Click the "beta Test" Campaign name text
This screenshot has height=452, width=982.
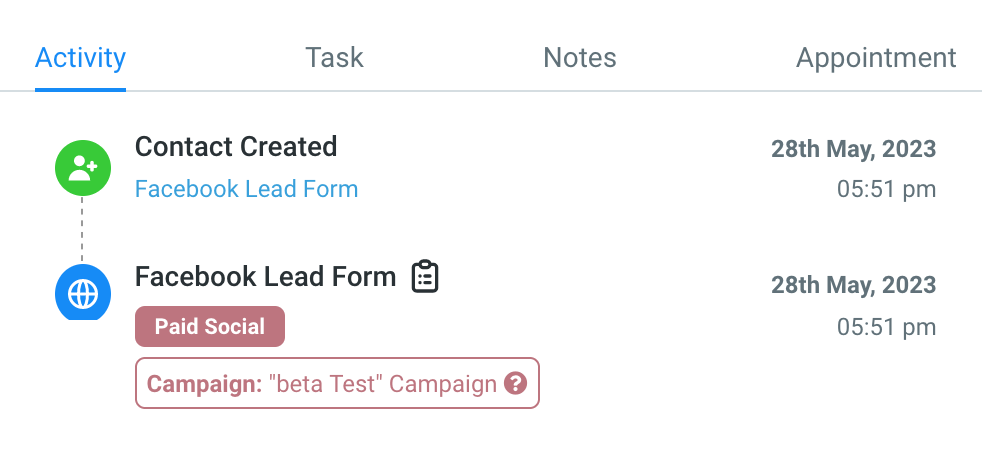coord(383,384)
